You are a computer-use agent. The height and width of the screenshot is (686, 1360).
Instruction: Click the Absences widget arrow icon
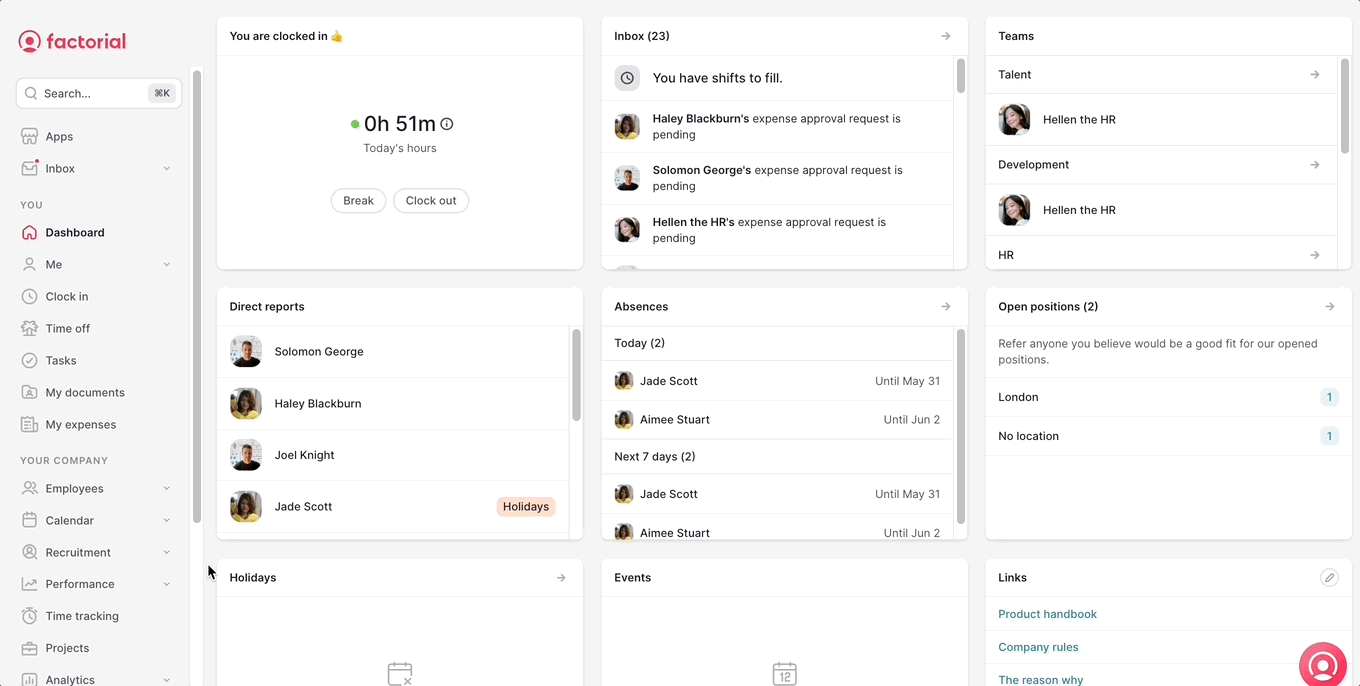click(945, 307)
